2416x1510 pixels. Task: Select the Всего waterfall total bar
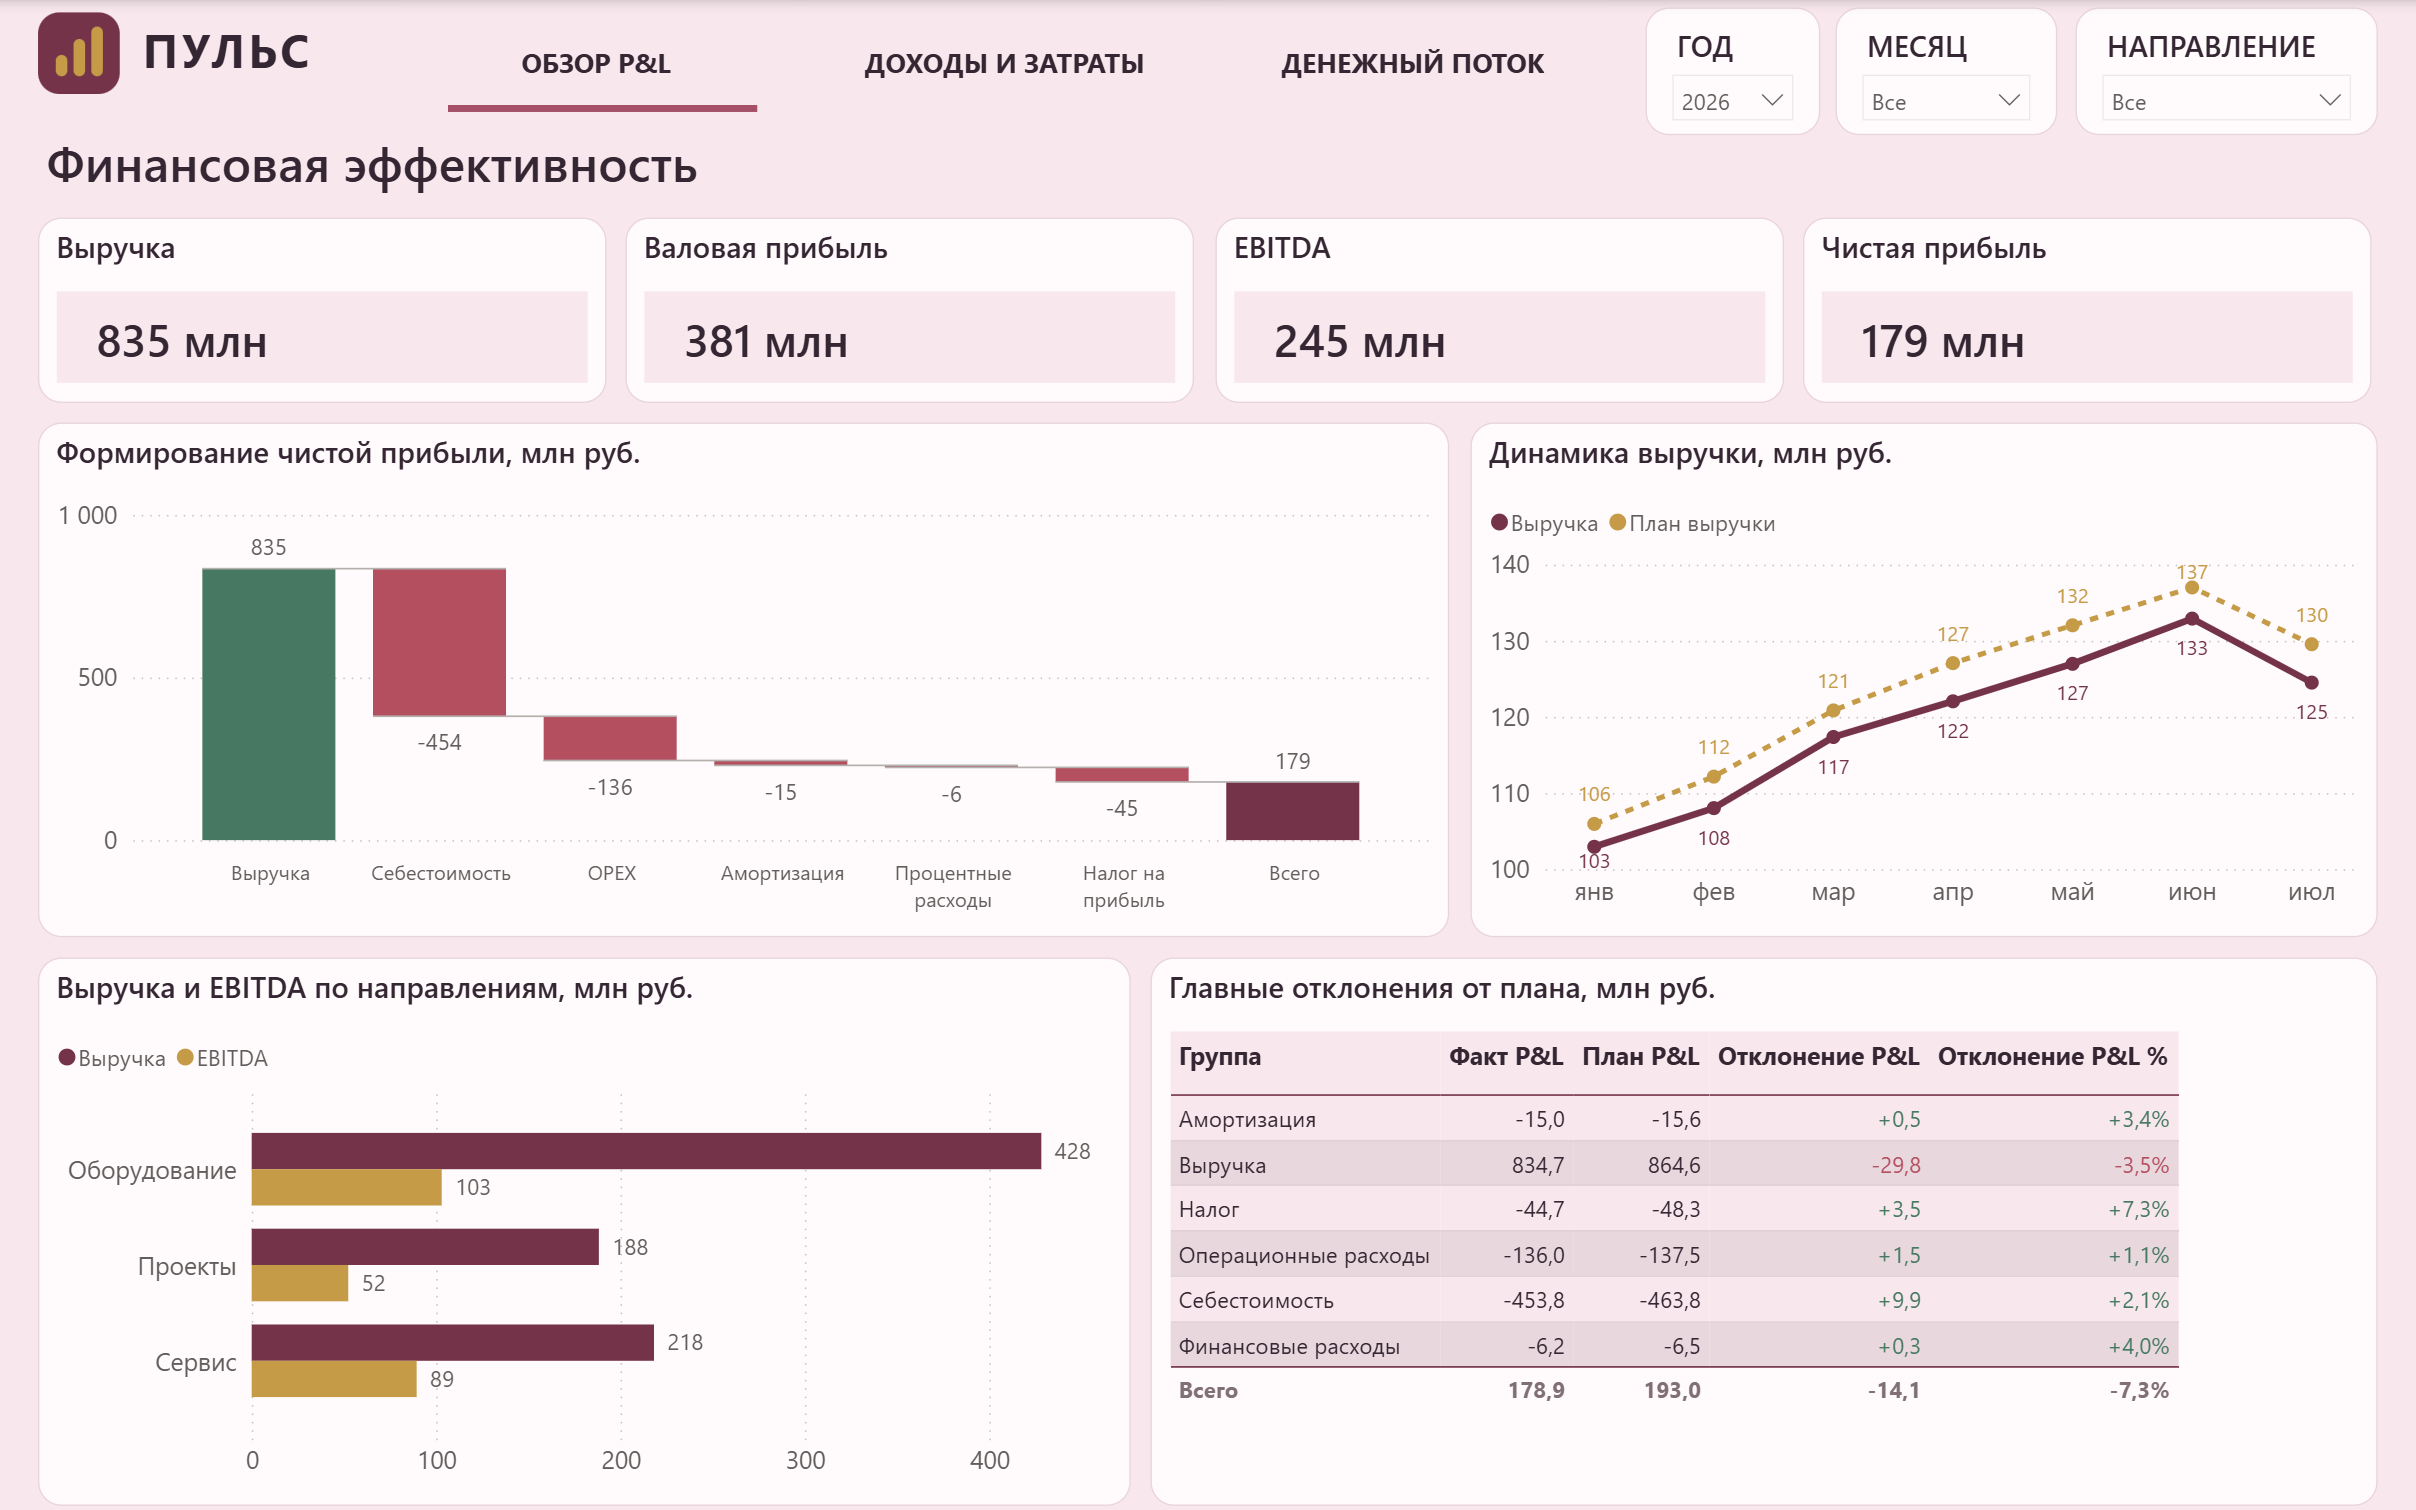coord(1293,811)
